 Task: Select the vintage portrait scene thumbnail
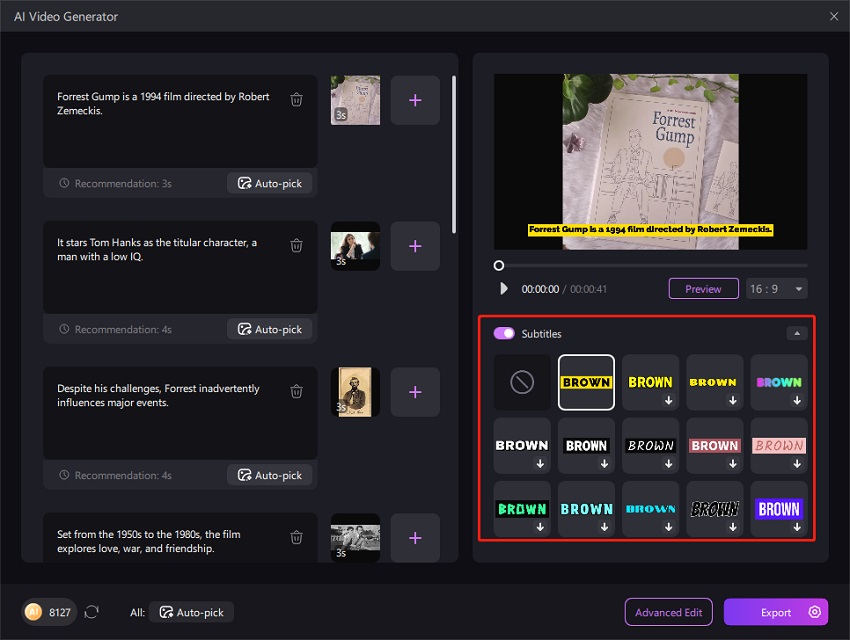[356, 392]
